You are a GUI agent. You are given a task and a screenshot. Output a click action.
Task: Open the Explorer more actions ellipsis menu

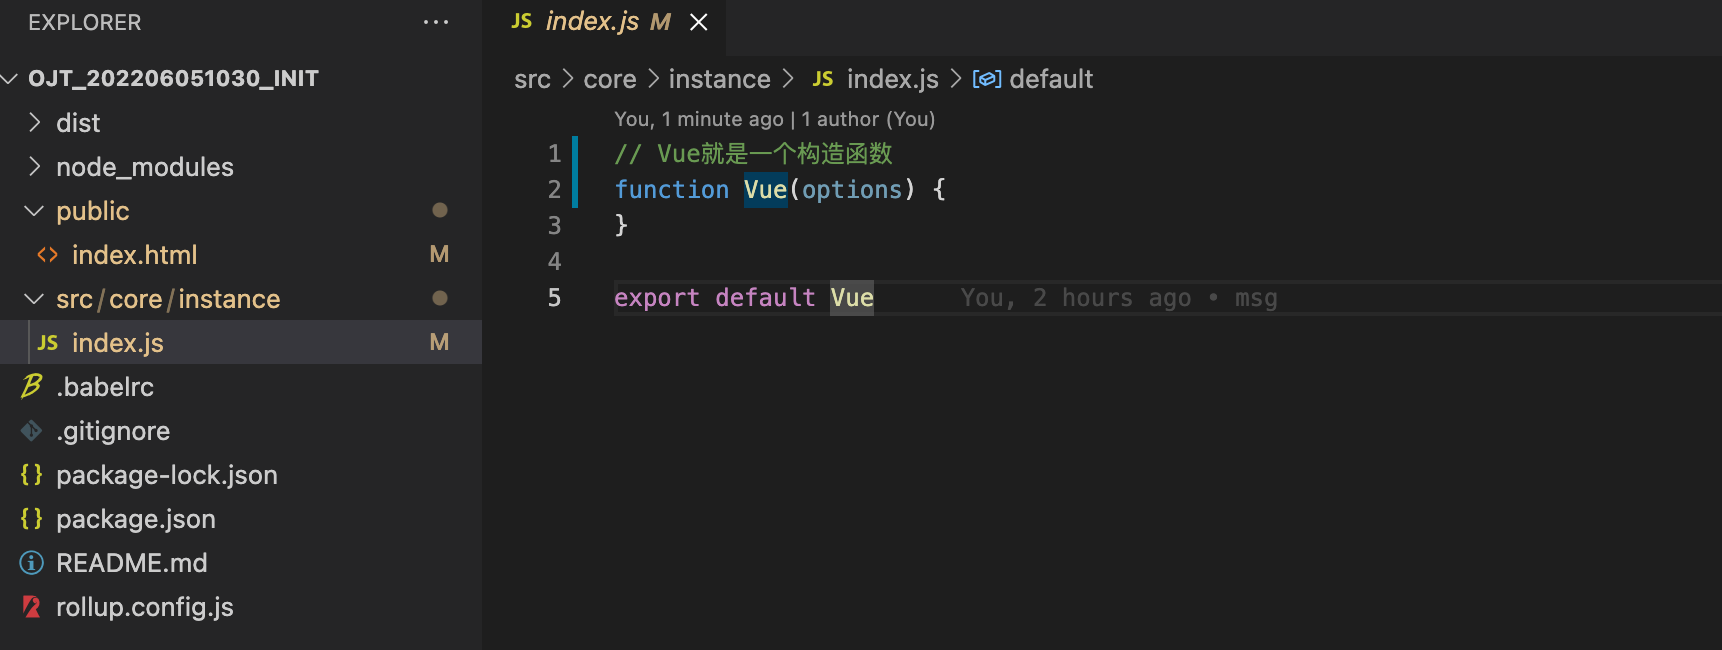[x=436, y=22]
